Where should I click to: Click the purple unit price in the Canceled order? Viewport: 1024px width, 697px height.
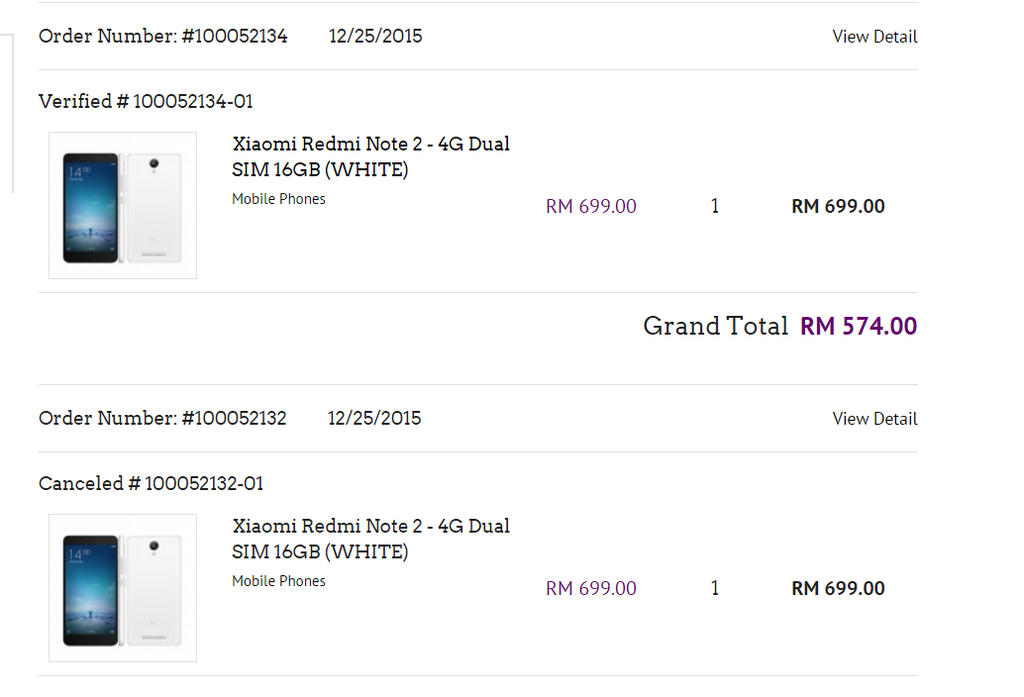tap(591, 589)
